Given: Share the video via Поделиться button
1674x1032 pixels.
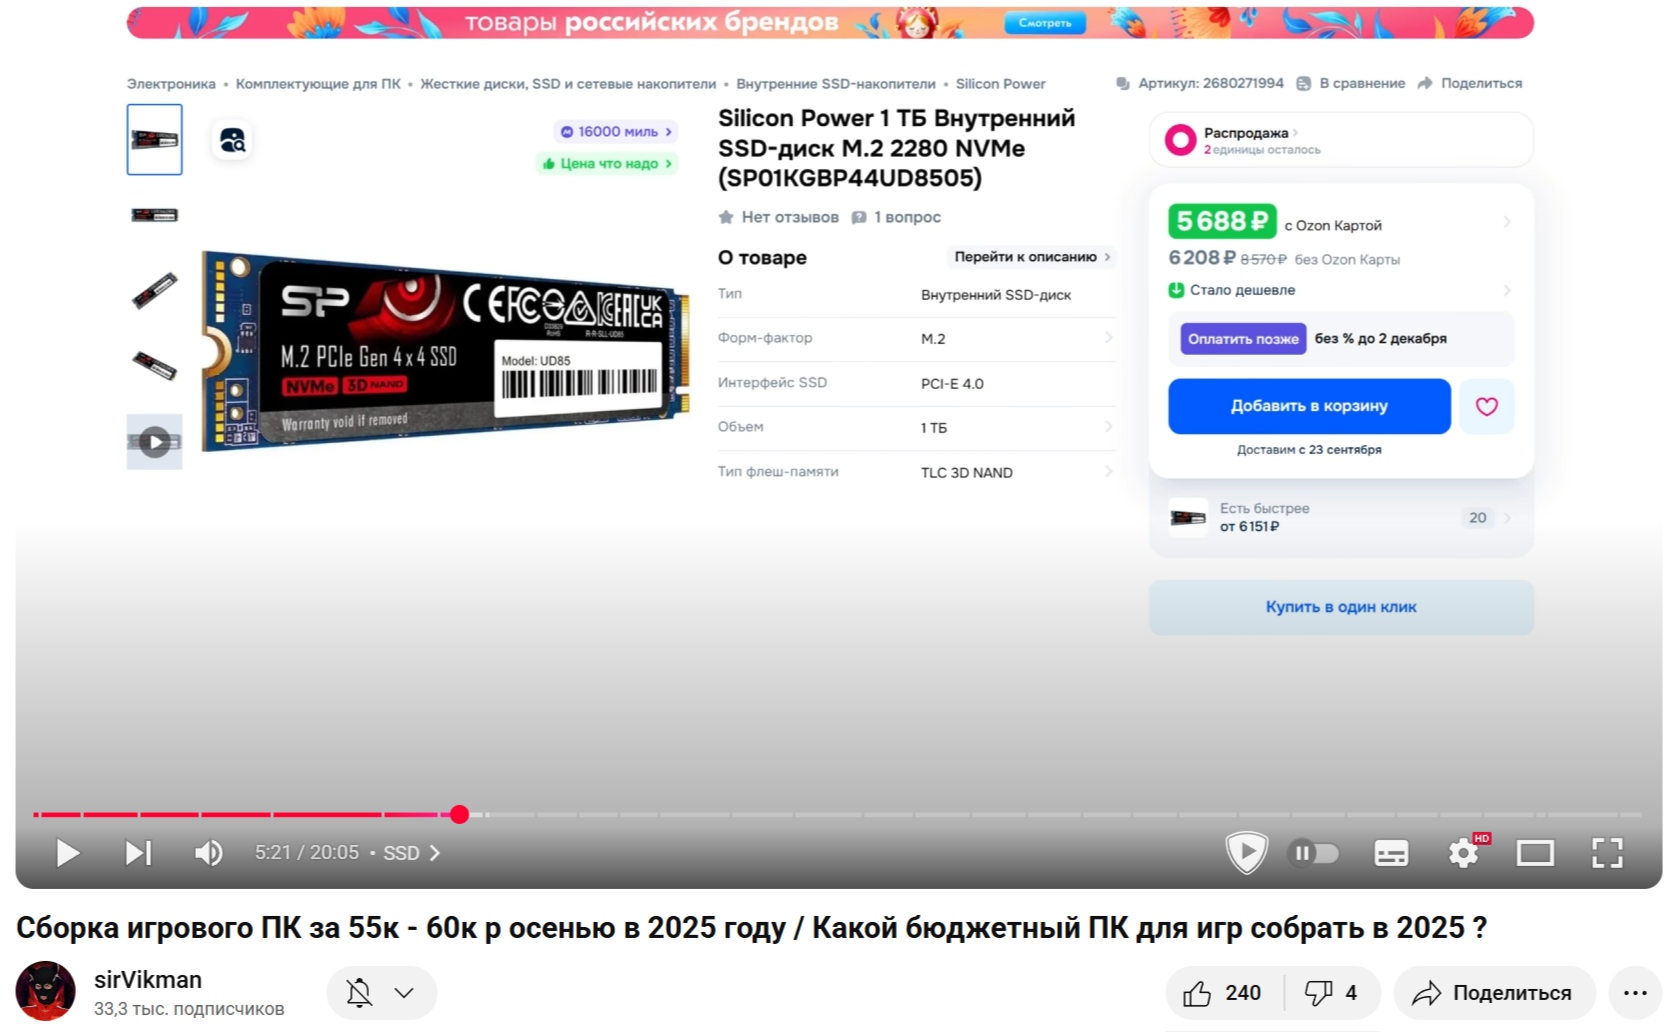Looking at the screenshot, I should click(1493, 993).
